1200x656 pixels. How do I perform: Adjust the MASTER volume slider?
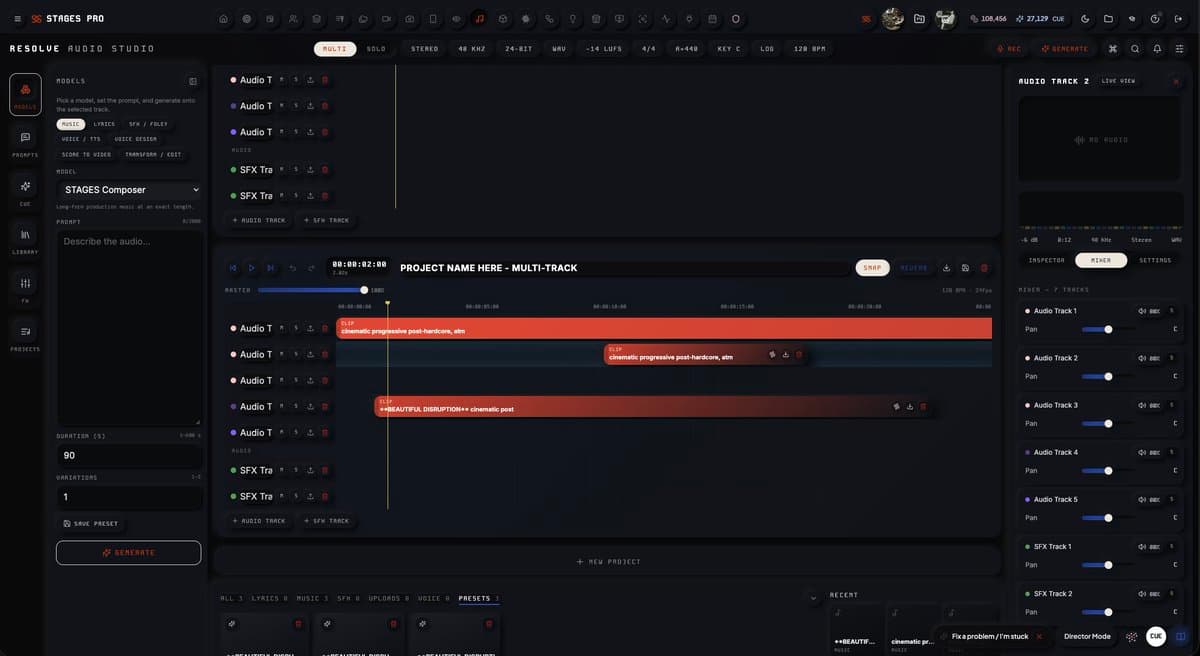pyautogui.click(x=311, y=290)
